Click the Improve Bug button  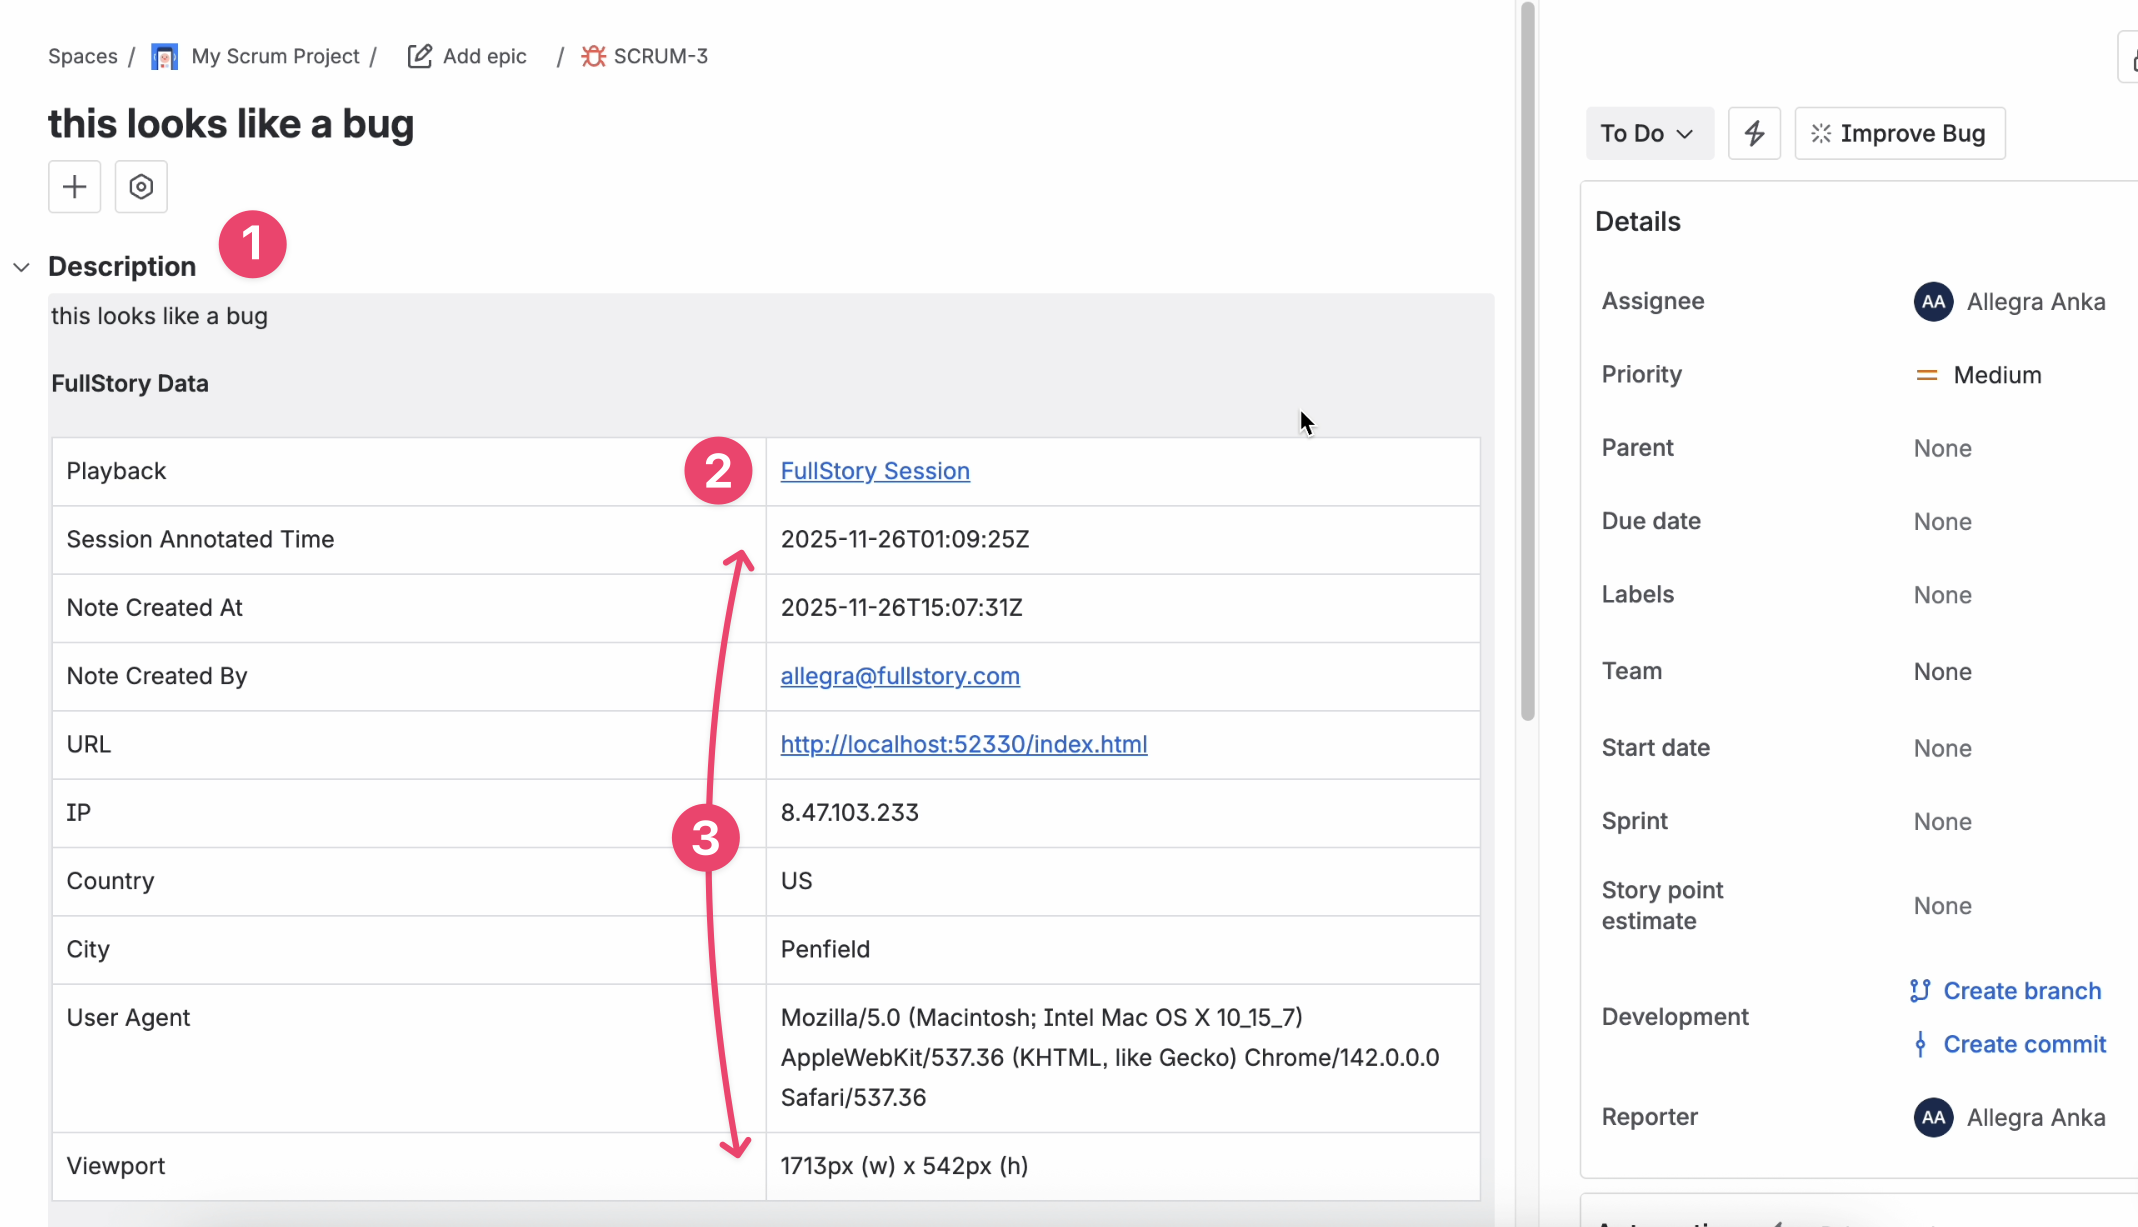coord(1899,132)
